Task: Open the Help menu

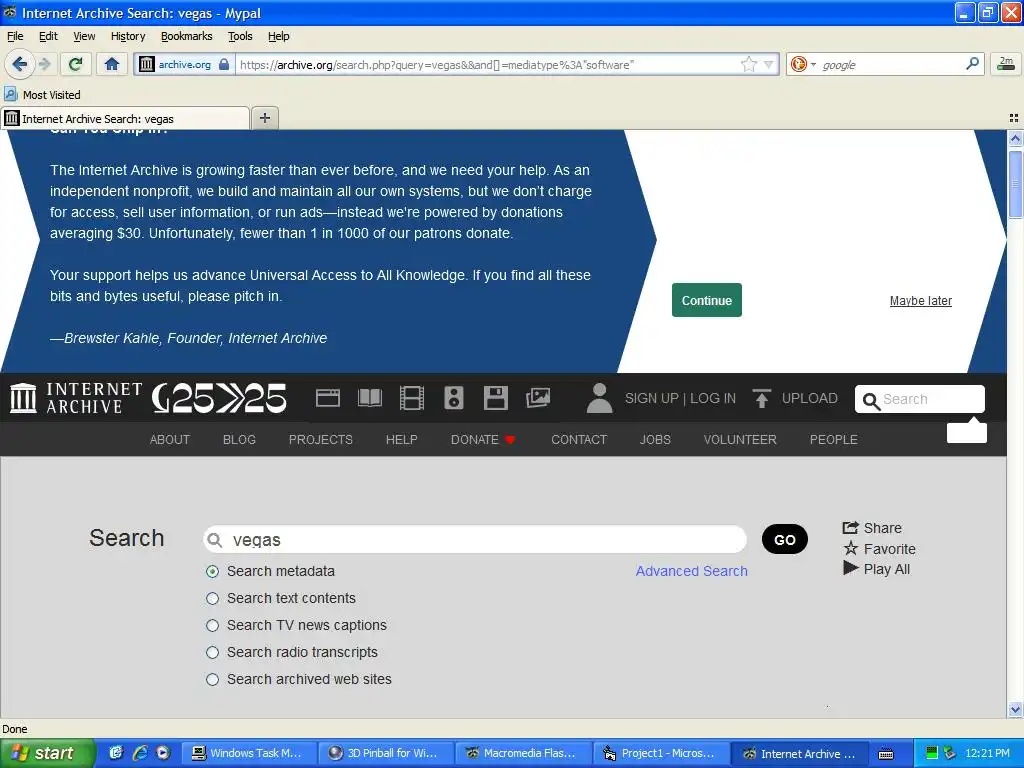Action: click(x=278, y=36)
